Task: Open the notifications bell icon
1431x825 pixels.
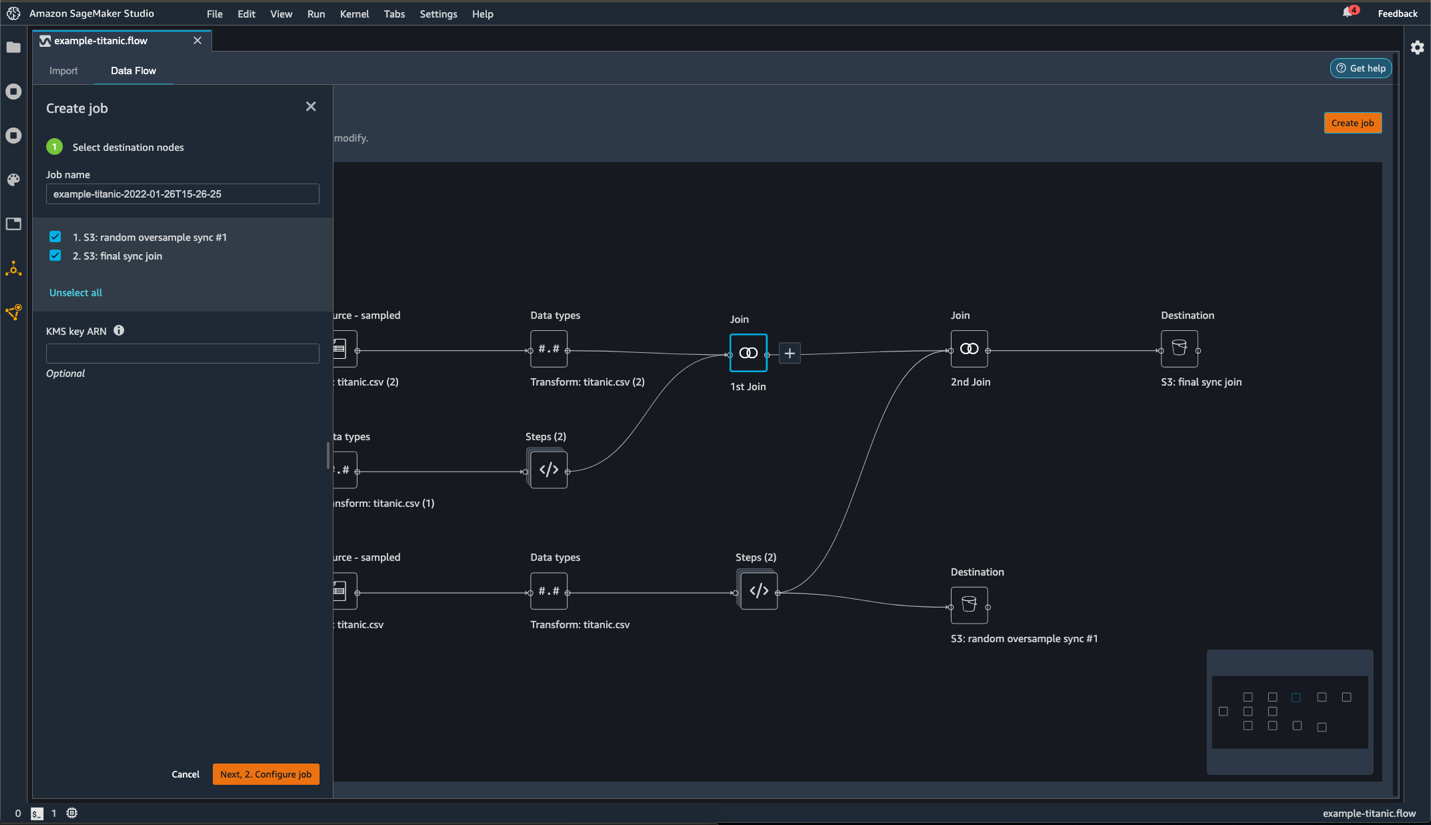Action: coord(1348,13)
